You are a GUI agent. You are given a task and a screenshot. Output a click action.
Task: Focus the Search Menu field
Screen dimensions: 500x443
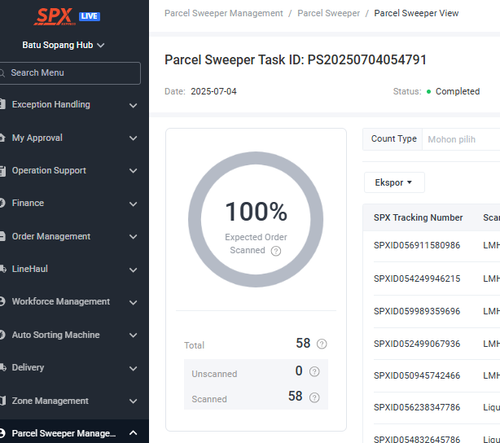point(70,73)
